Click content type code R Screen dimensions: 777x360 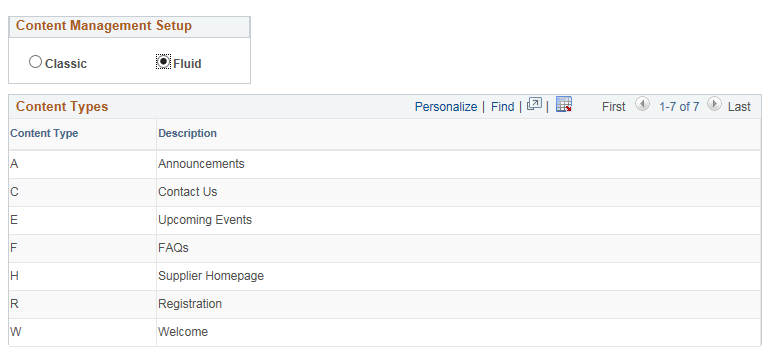[14, 304]
